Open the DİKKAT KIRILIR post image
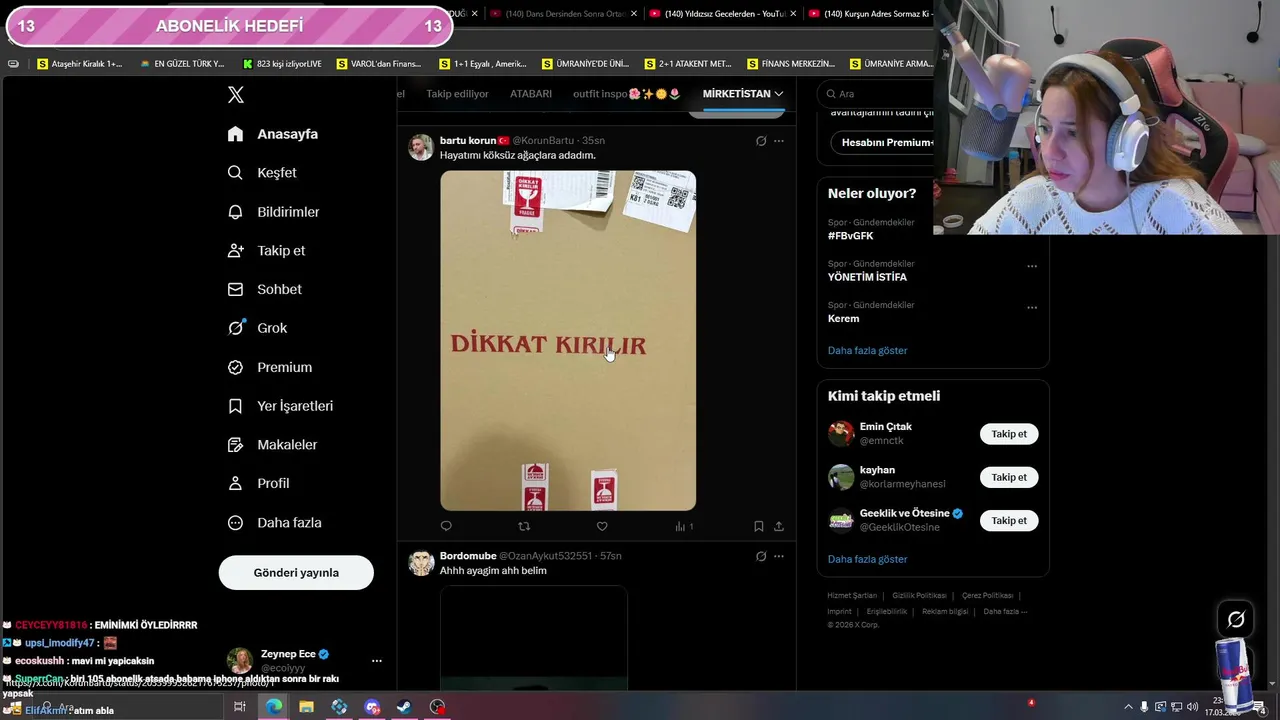 [568, 341]
